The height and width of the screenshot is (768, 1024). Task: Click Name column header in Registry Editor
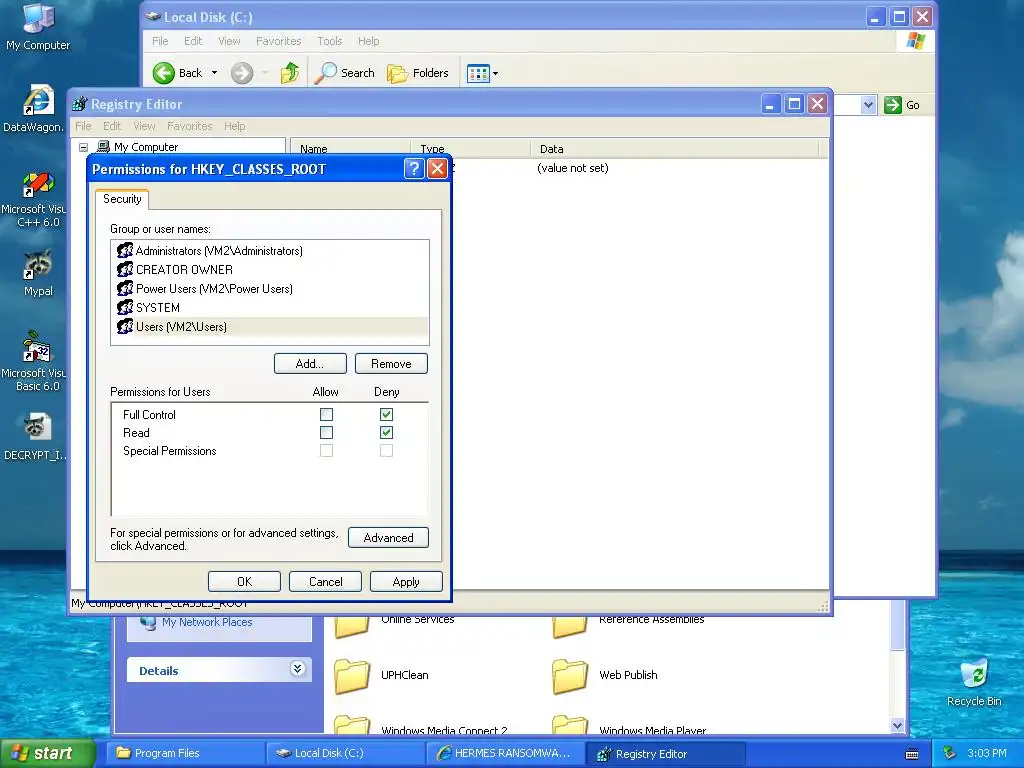pyautogui.click(x=350, y=149)
